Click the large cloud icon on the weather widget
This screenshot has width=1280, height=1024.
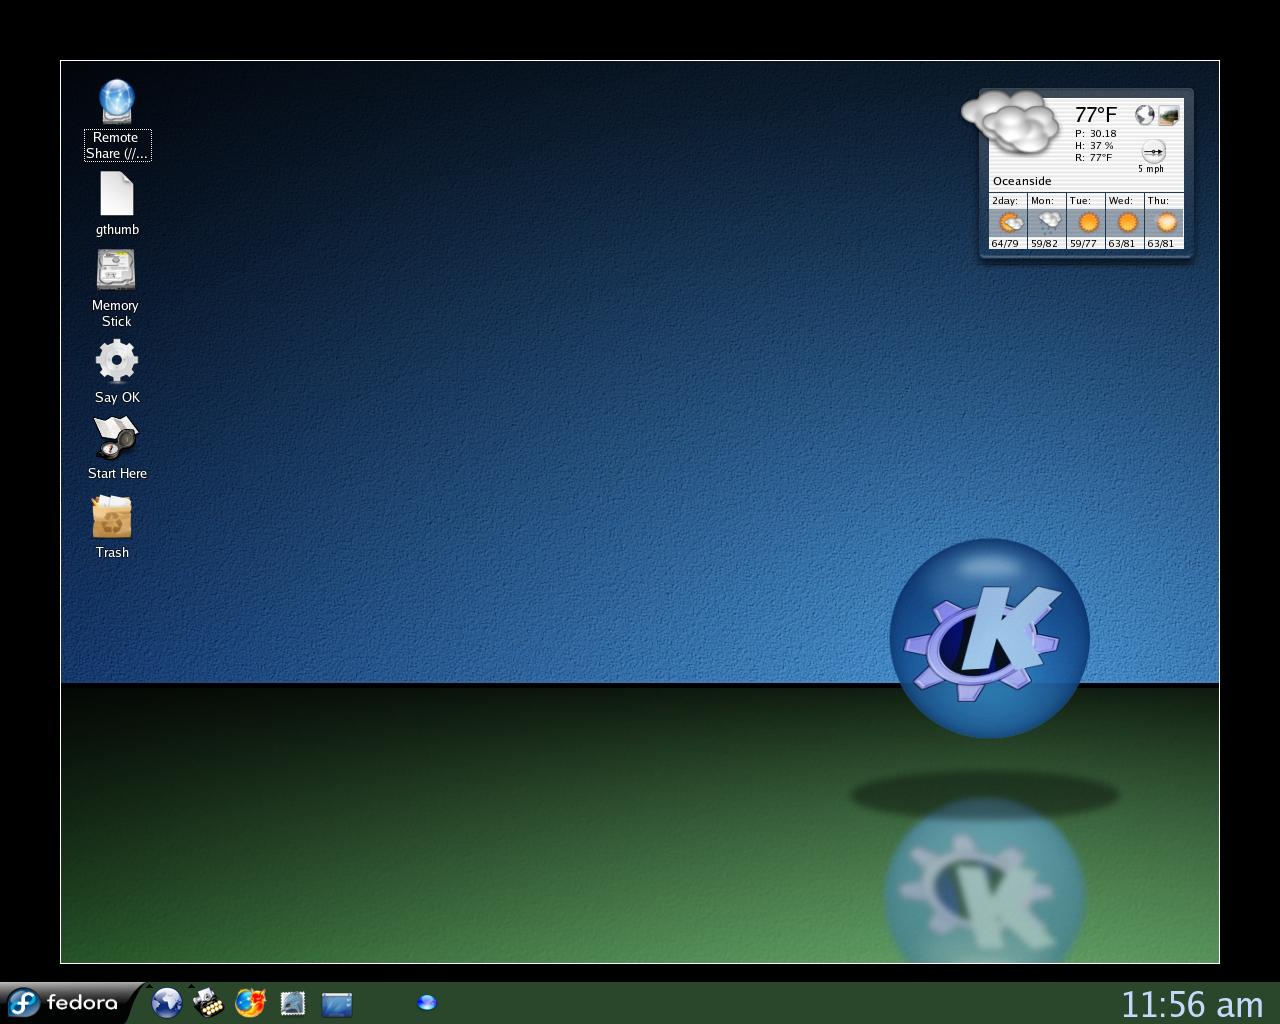point(1011,121)
